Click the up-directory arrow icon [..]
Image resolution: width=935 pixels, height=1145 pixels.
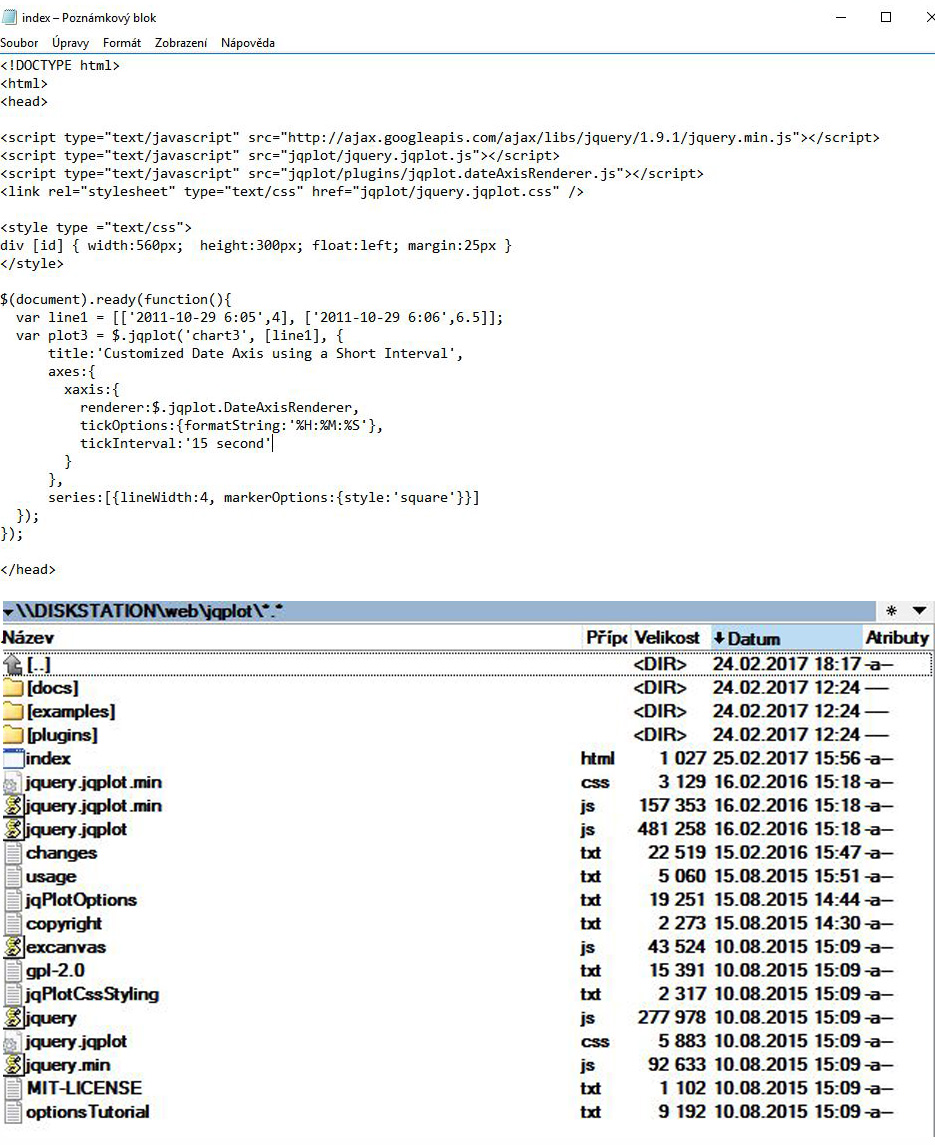(x=12, y=665)
